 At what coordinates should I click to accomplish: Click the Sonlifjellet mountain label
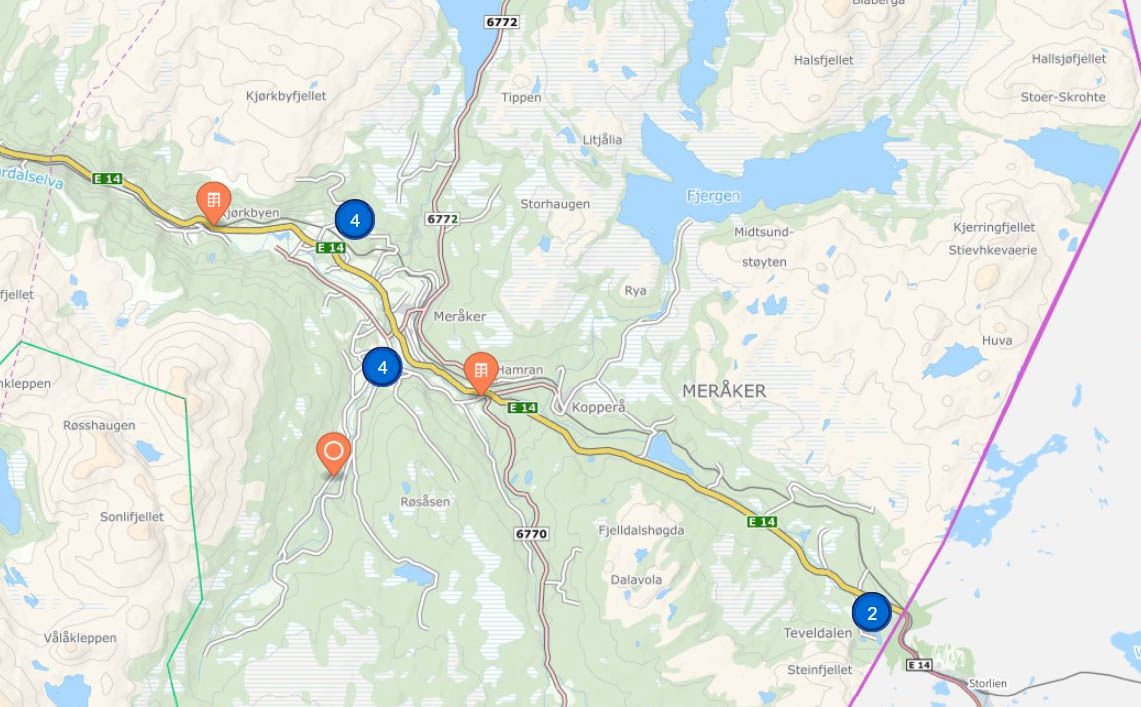pos(132,516)
